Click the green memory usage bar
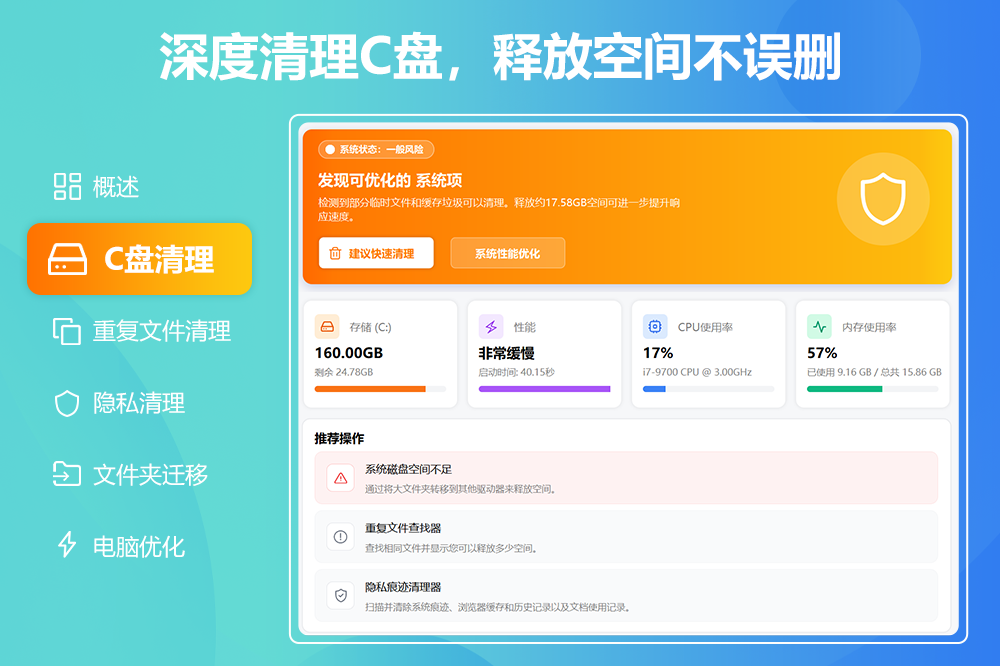 pos(872,389)
